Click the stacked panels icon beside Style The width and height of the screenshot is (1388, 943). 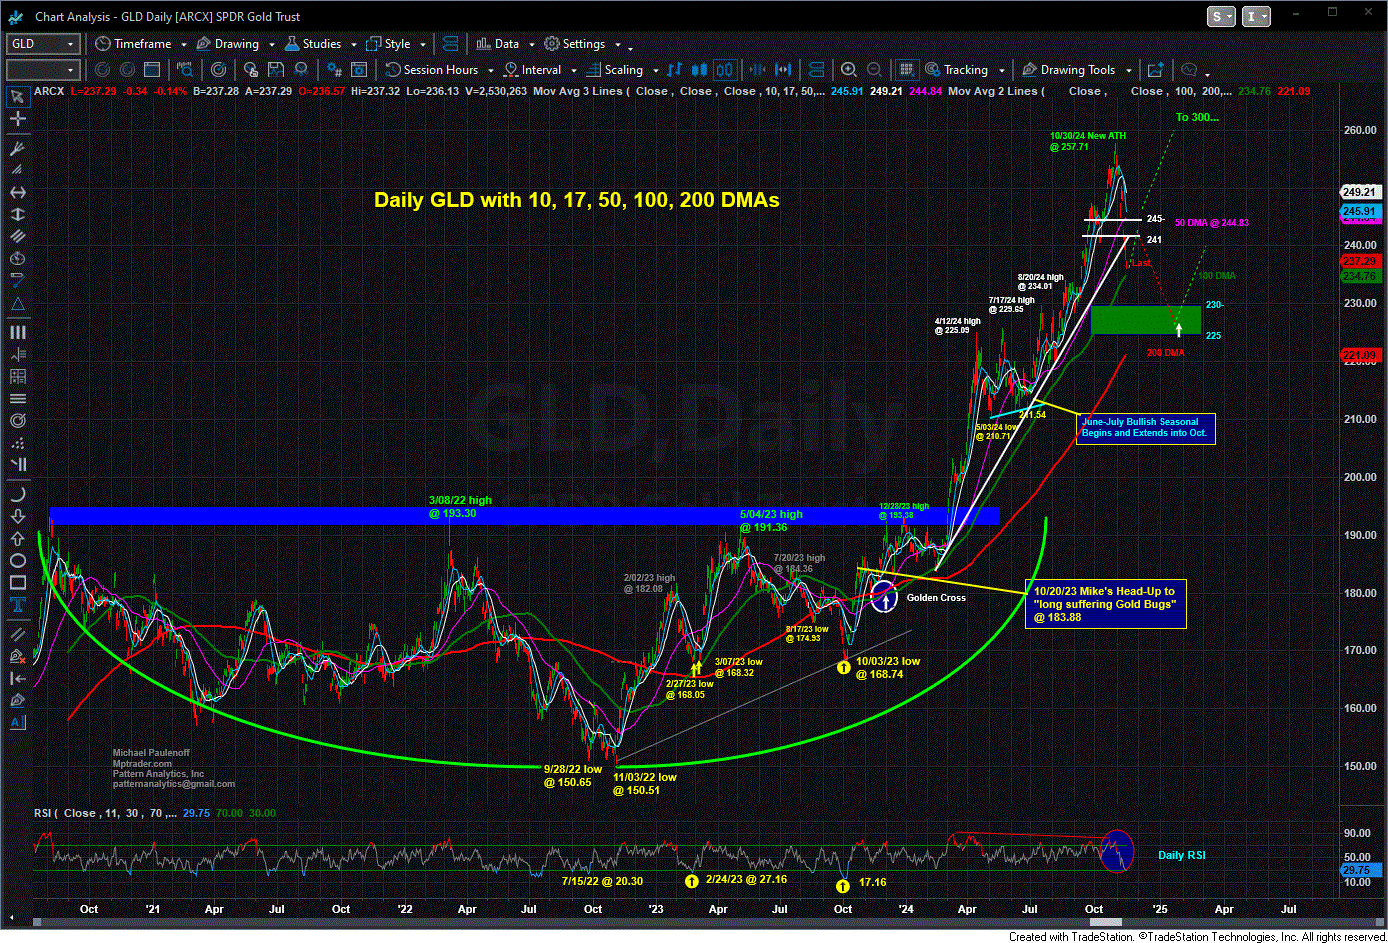click(450, 44)
